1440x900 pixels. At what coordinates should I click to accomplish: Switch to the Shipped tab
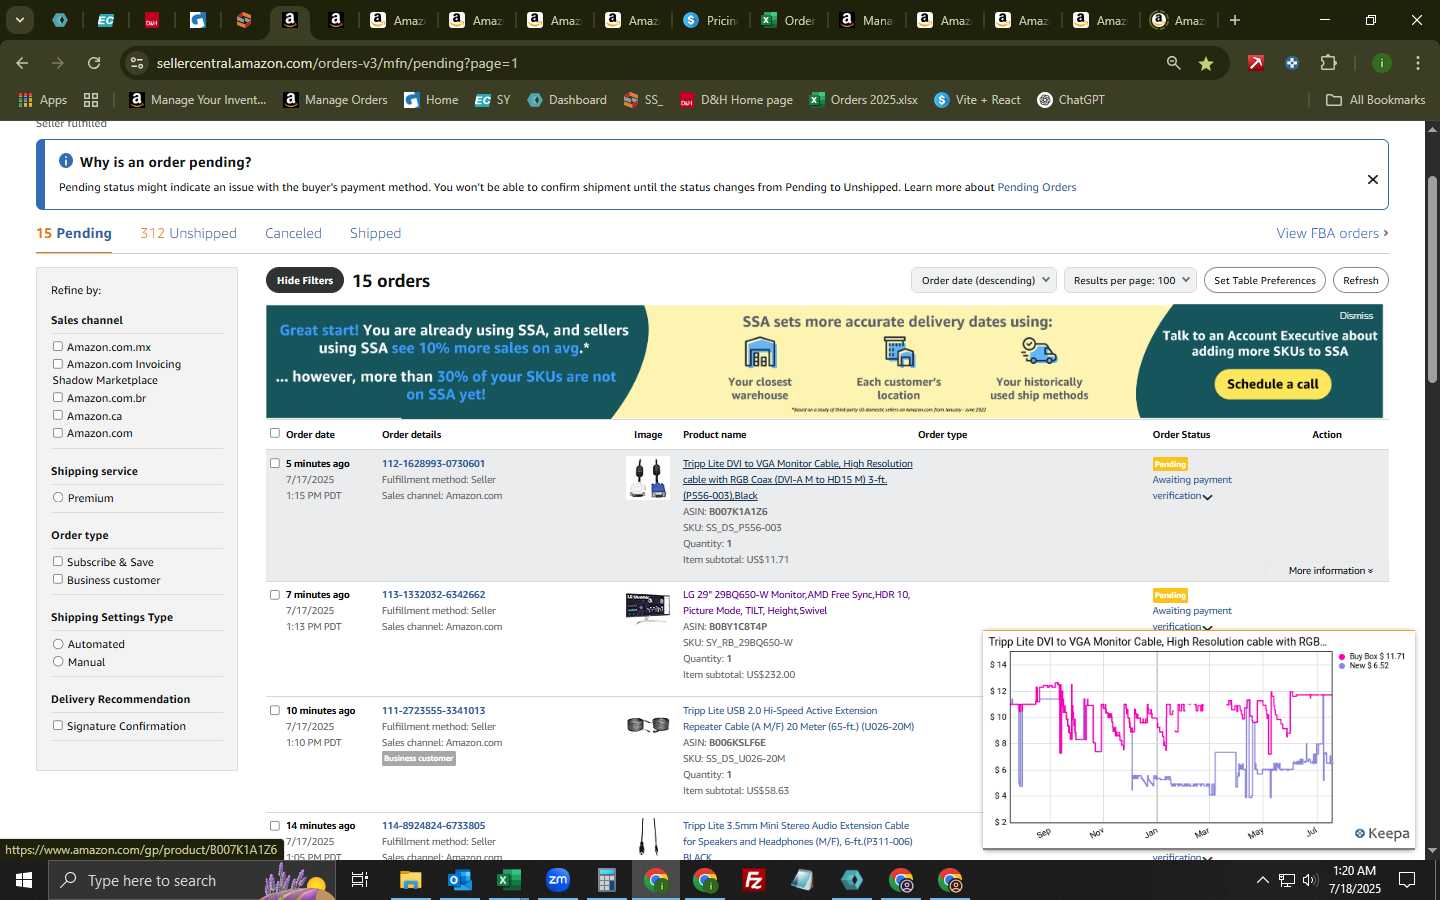coord(375,233)
